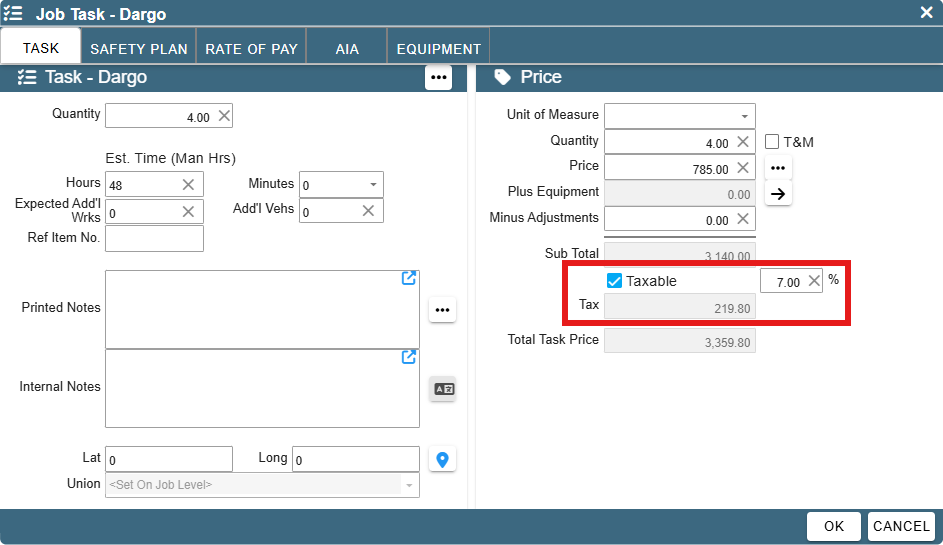Open Printed Notes in popup editor
943x545 pixels.
[409, 278]
